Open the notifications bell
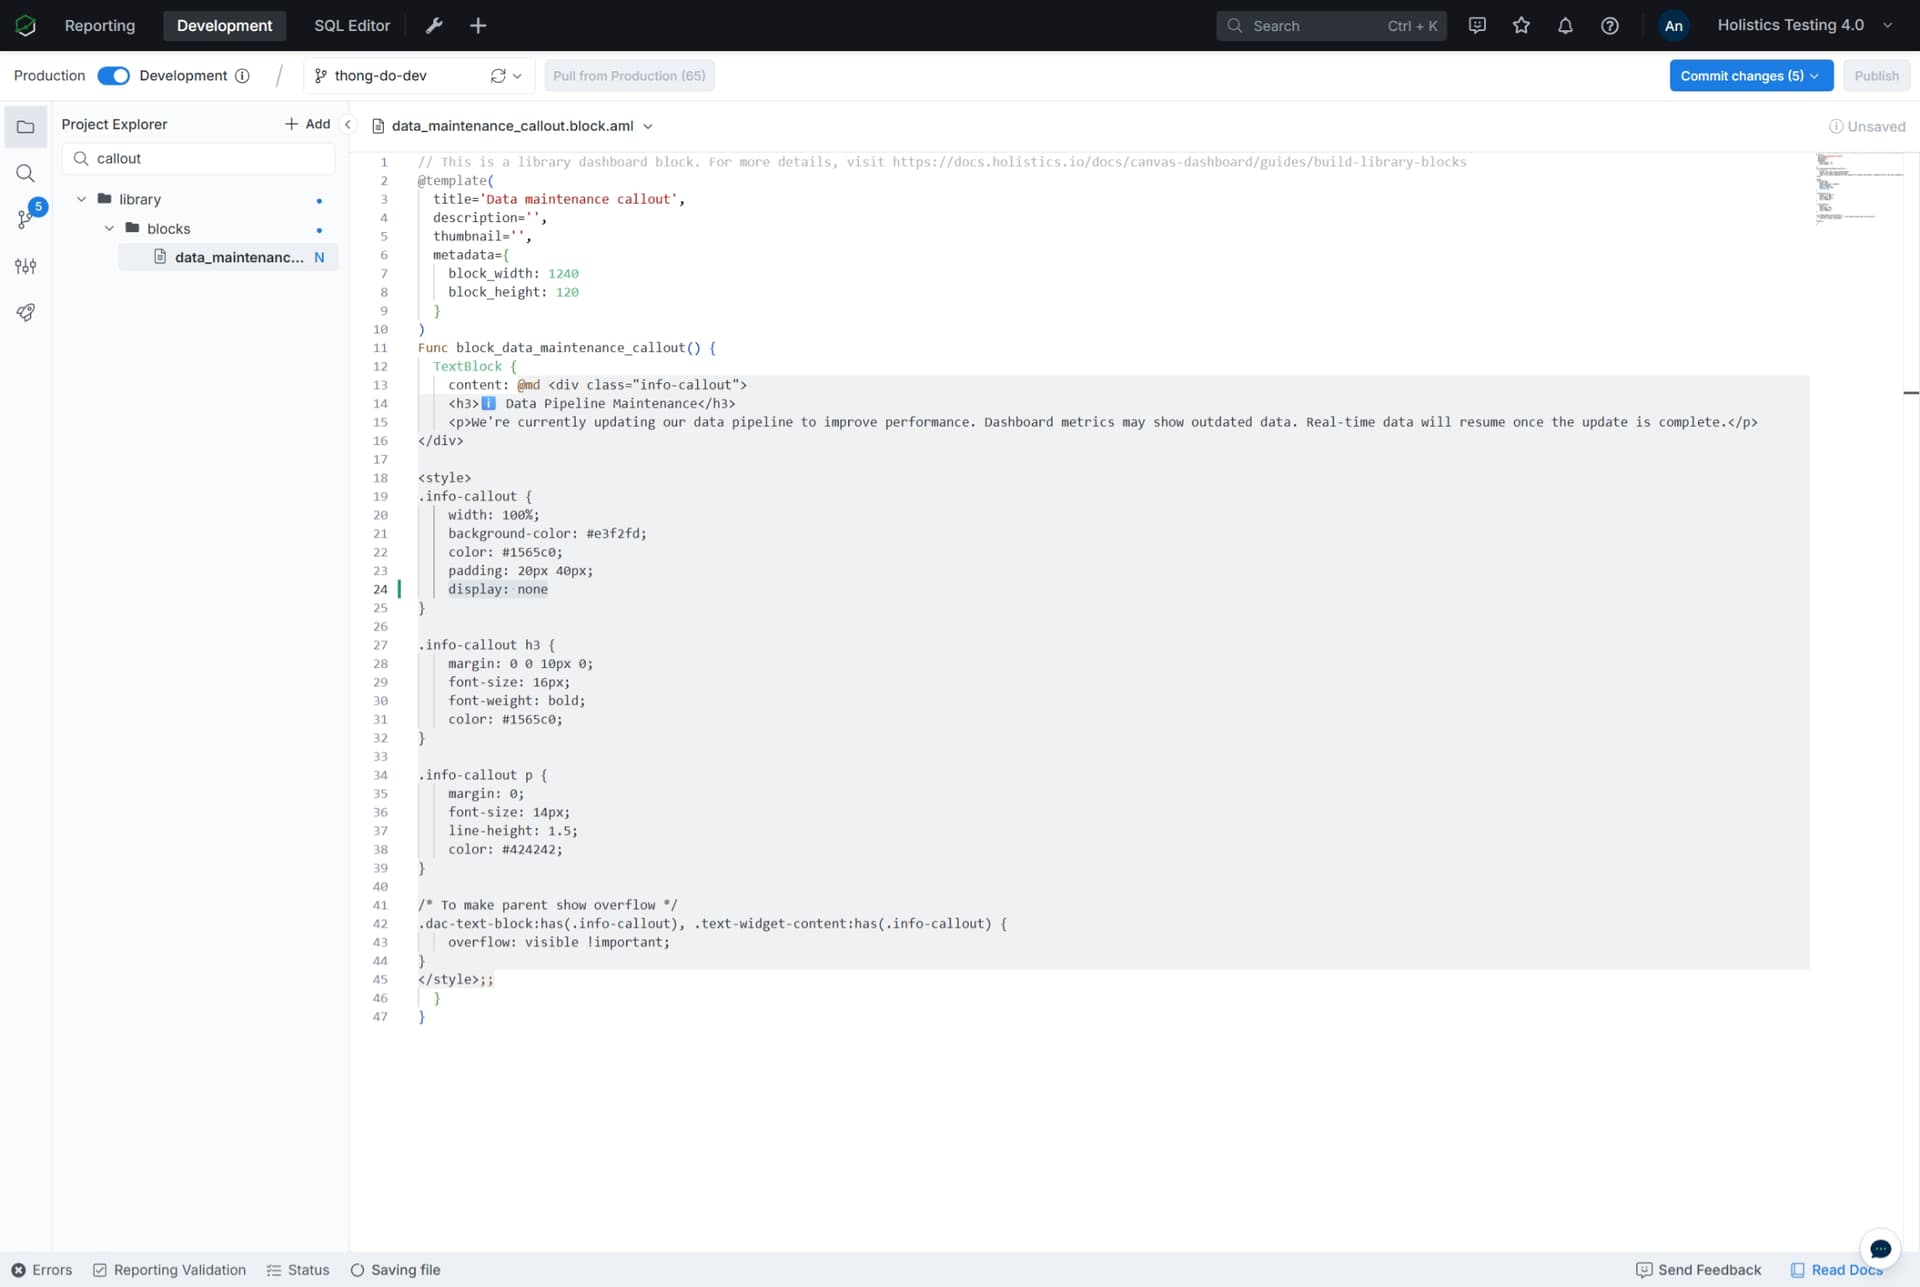This screenshot has height=1287, width=1920. 1565,25
